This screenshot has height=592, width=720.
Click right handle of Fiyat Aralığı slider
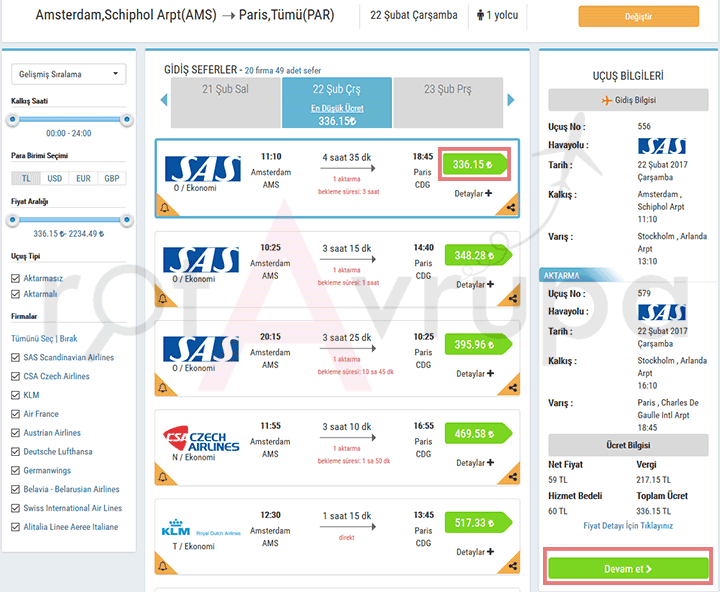(126, 219)
